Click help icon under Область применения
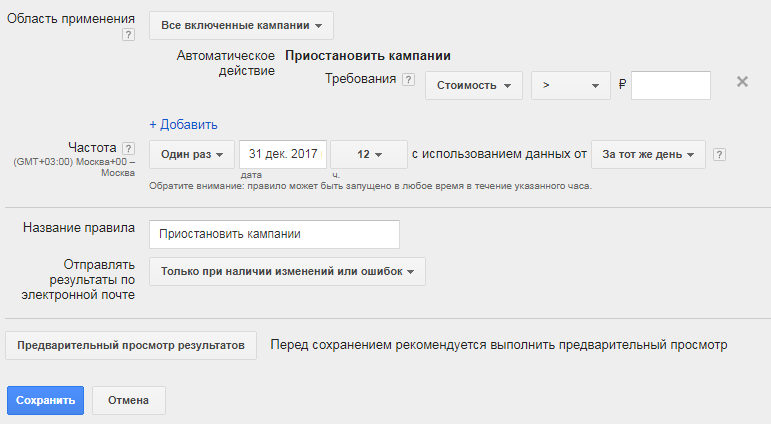The height and width of the screenshot is (424, 771). 128,35
